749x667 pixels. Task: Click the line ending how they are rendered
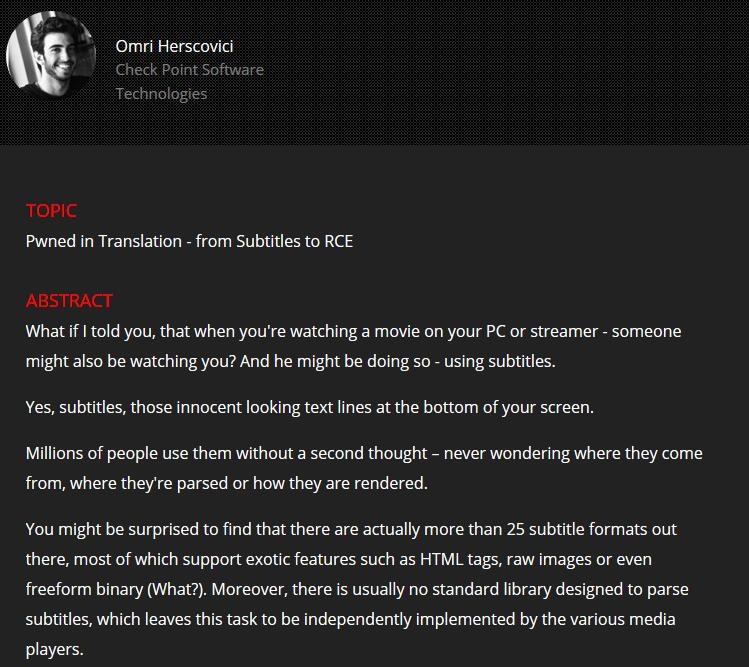point(226,484)
